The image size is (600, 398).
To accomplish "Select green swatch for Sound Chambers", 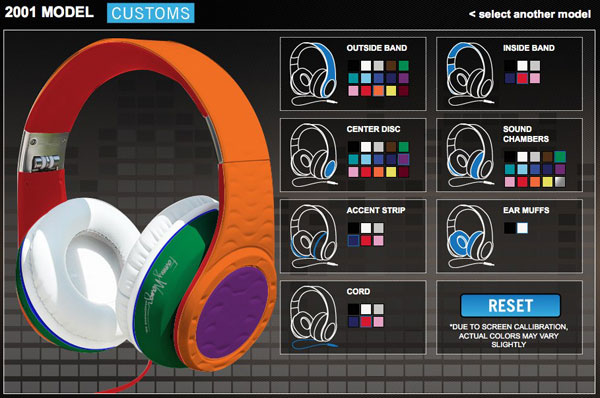I will [x=560, y=157].
